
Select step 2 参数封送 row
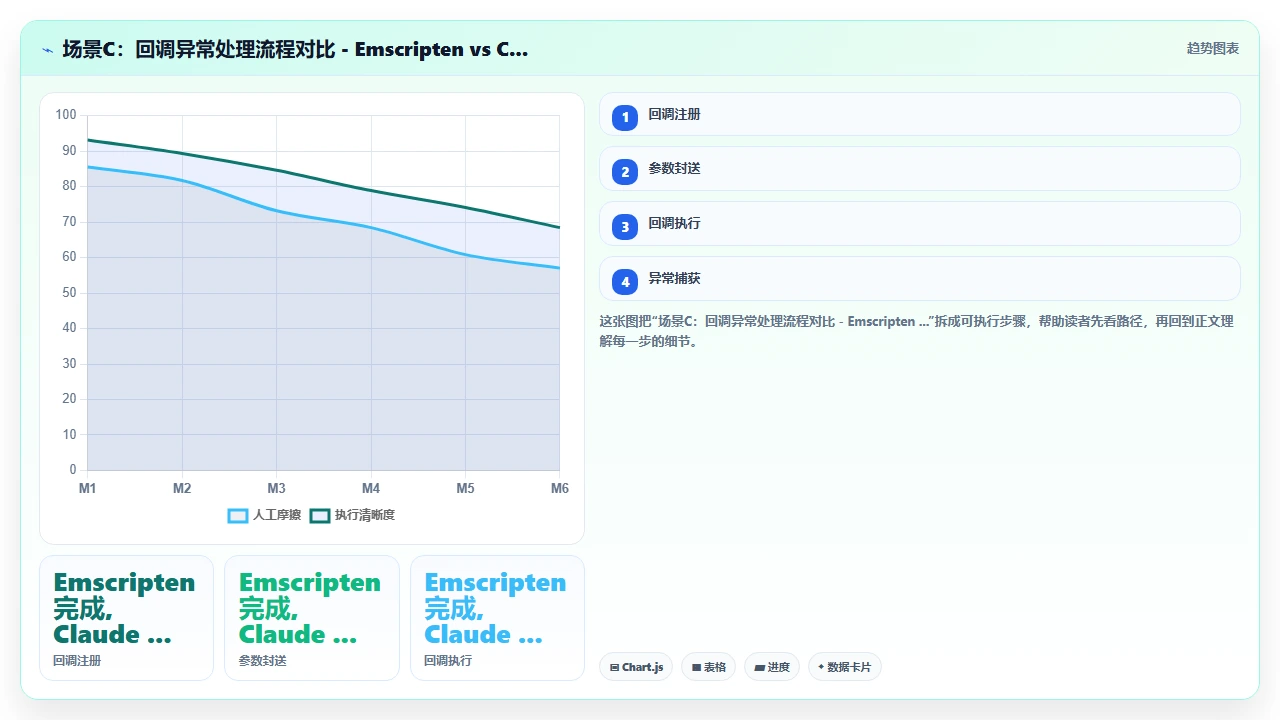tap(920, 168)
